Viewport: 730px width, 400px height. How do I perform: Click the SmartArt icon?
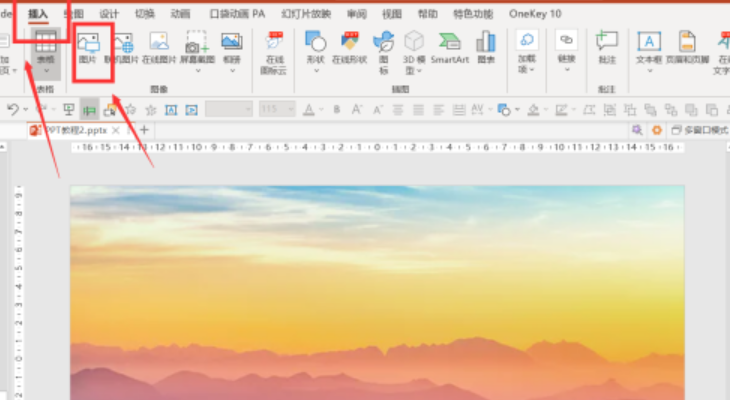pyautogui.click(x=449, y=47)
